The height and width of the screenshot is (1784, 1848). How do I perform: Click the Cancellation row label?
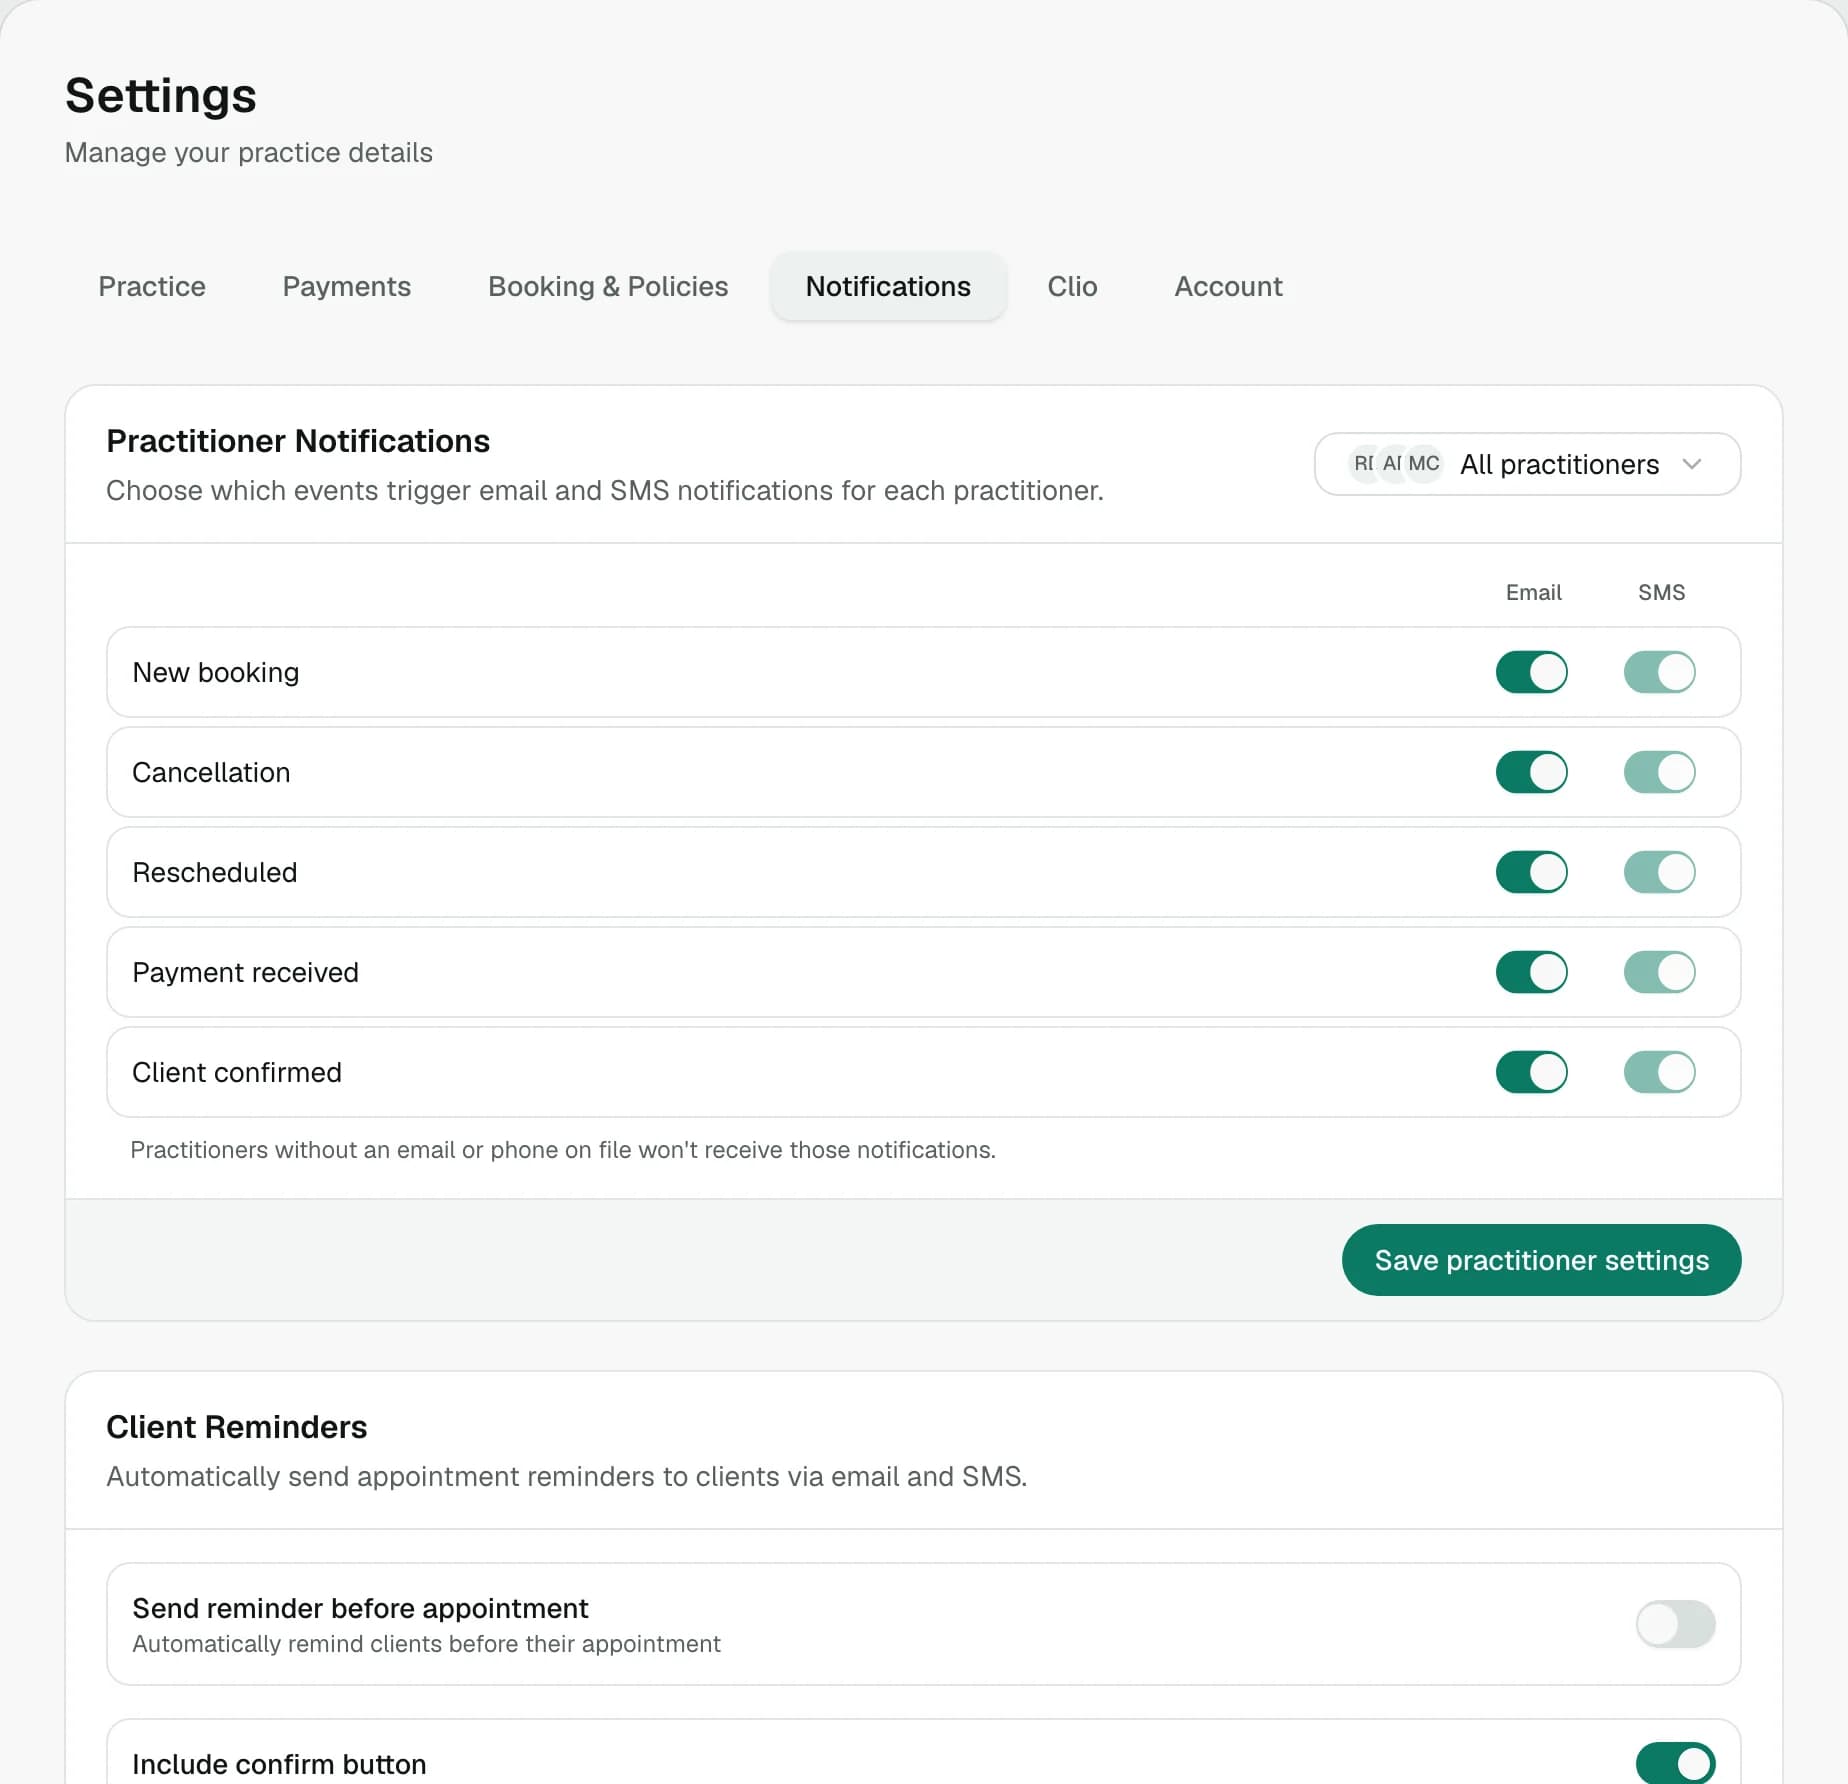click(211, 772)
